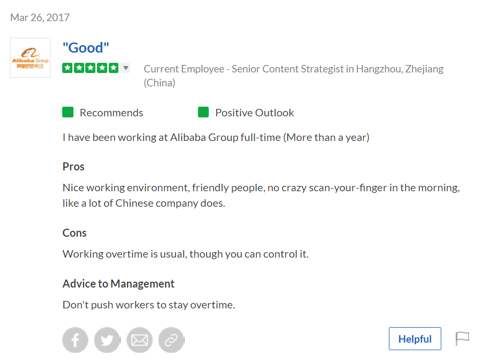This screenshot has height=360, width=480.
Task: Click the Advice to Management heading
Action: 118,284
